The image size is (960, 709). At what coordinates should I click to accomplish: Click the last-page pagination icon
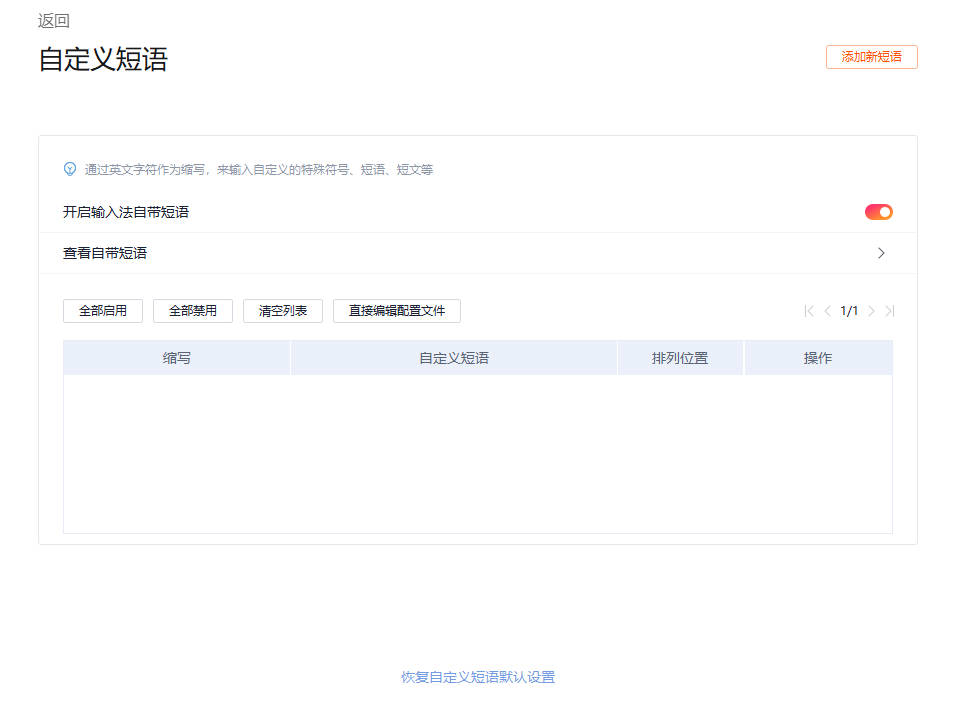pyautogui.click(x=890, y=311)
